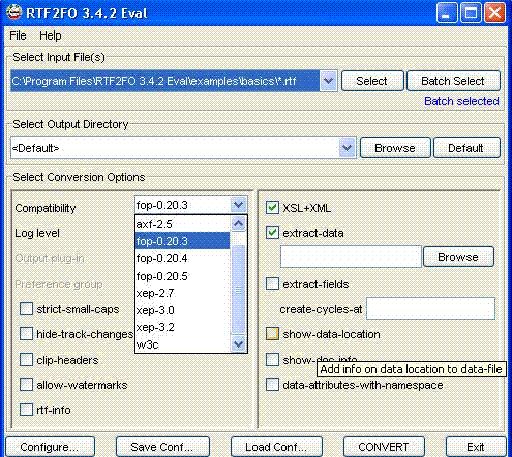This screenshot has height=457, width=512.
Task: Enable strict-small-caps checkbox
Action: [26, 309]
